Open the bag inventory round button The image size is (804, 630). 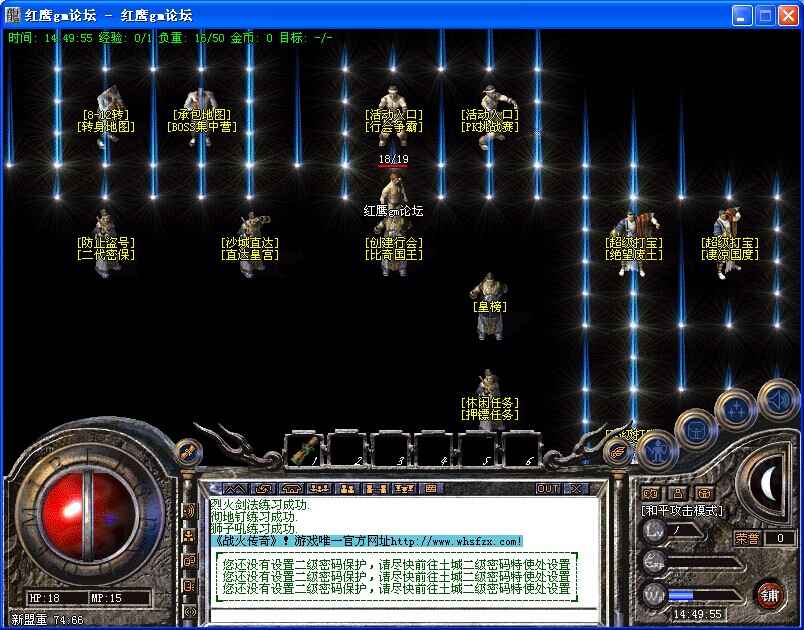[695, 430]
